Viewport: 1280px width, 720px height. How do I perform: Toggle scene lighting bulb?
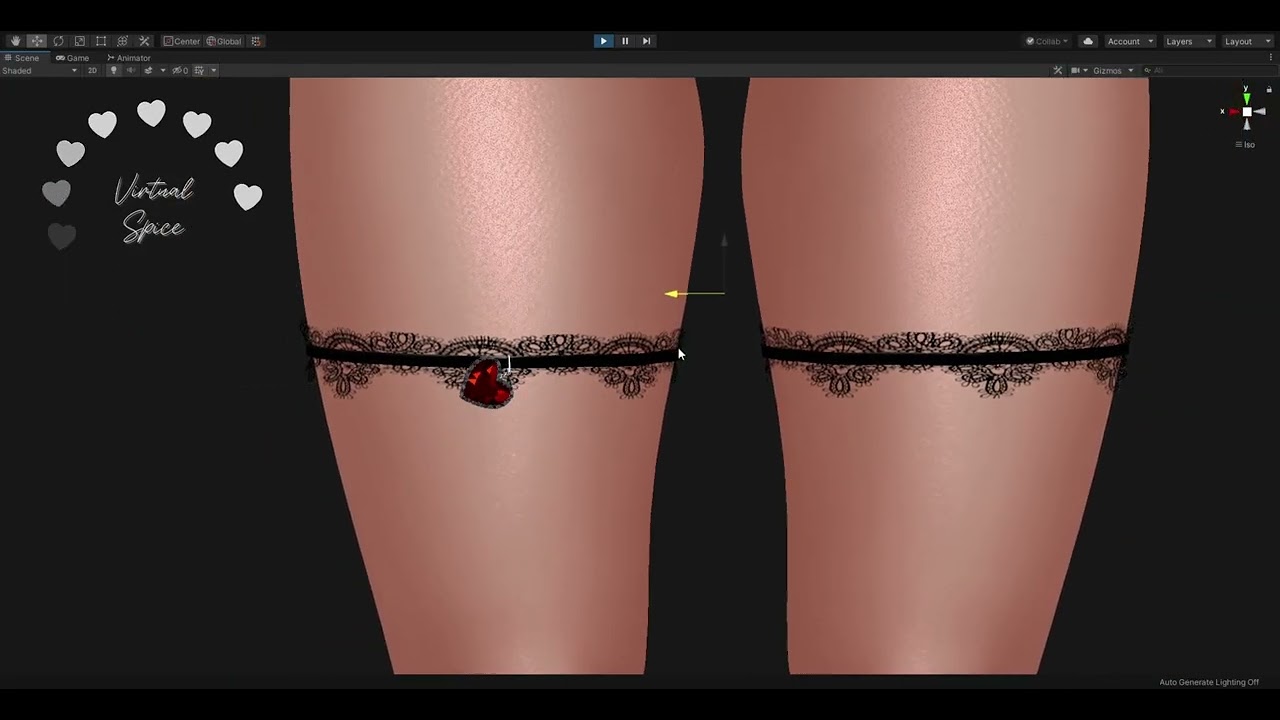[113, 71]
